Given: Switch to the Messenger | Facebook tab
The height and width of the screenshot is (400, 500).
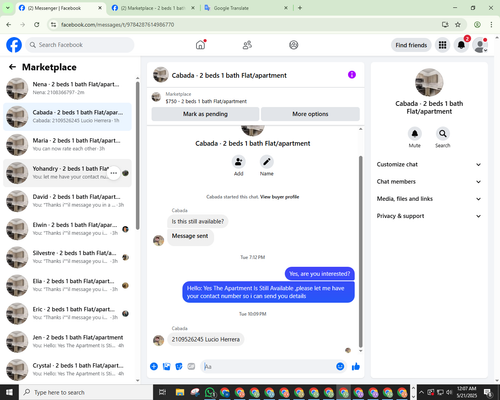Looking at the screenshot, I should click(61, 8).
